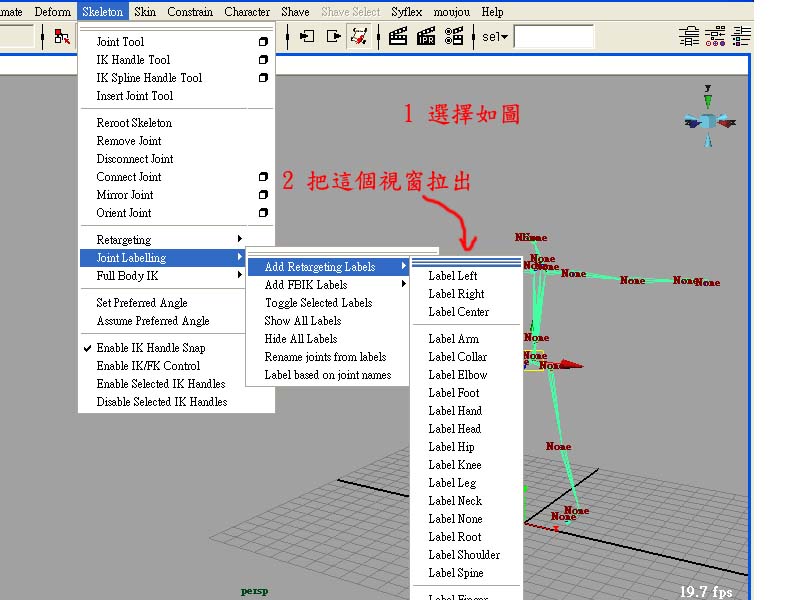Toggle Enable IK Handle Snap checkmark
800x600 pixels.
click(x=88, y=348)
